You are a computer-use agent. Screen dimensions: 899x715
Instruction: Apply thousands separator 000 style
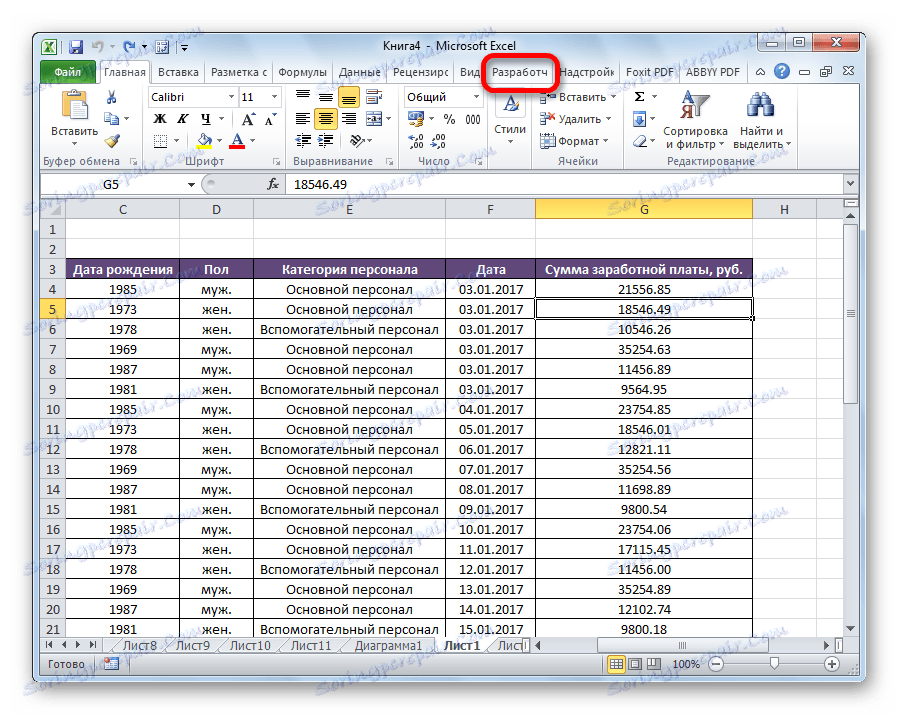click(x=473, y=119)
